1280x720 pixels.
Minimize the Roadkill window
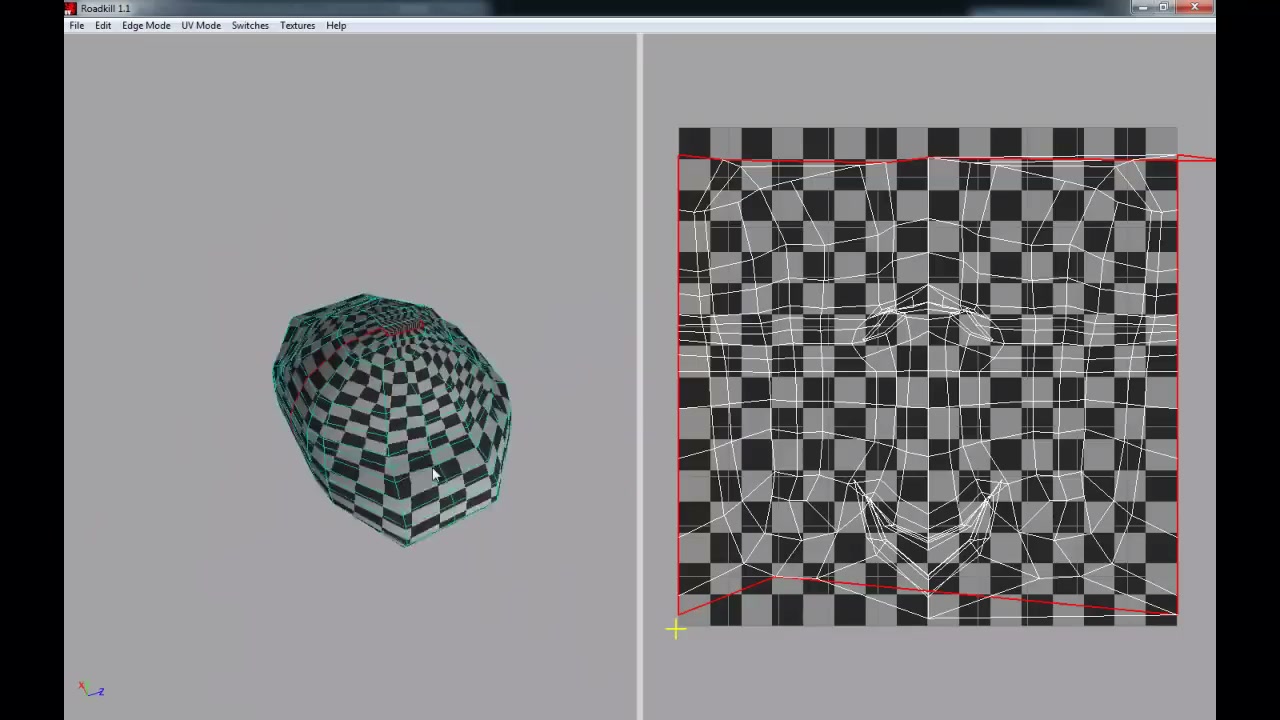tap(1143, 8)
